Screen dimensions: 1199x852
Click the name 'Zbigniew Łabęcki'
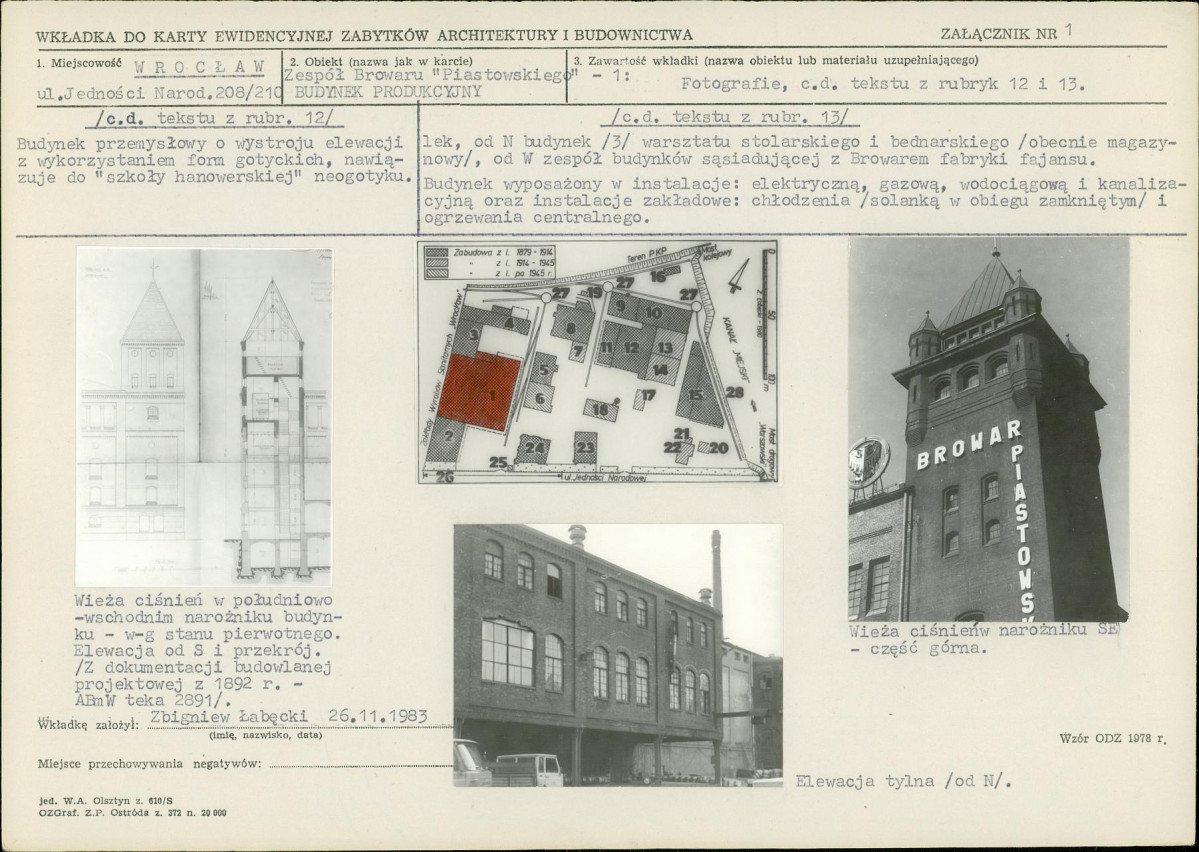click(229, 717)
